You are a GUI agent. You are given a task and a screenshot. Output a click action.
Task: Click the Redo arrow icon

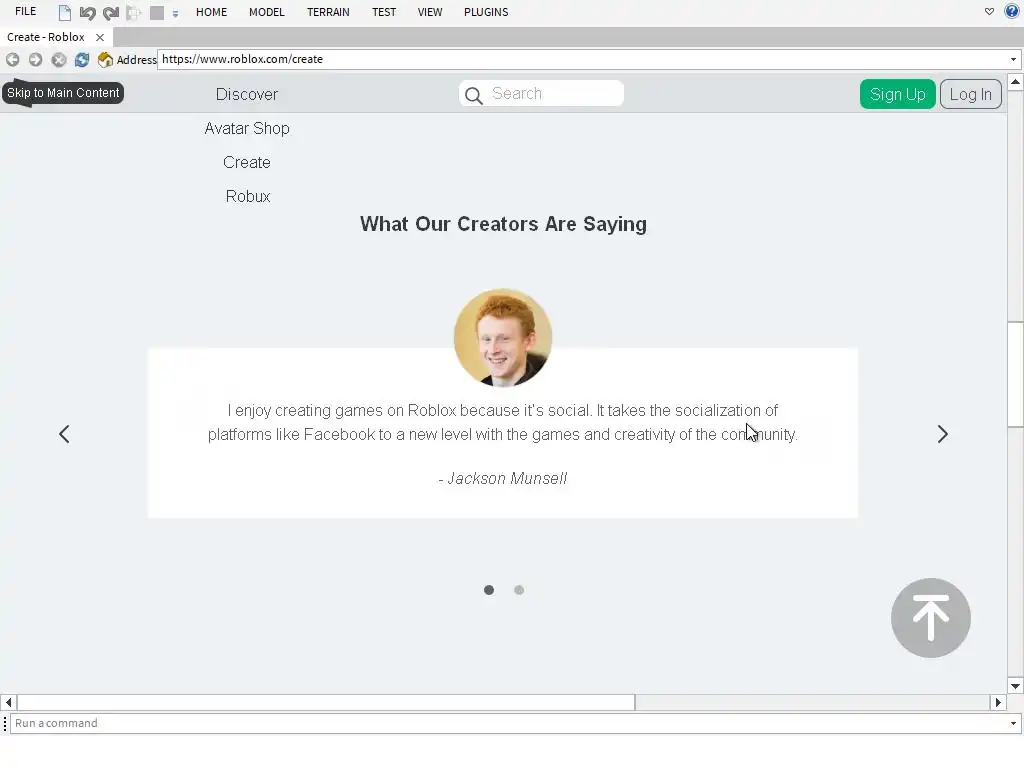coord(111,12)
